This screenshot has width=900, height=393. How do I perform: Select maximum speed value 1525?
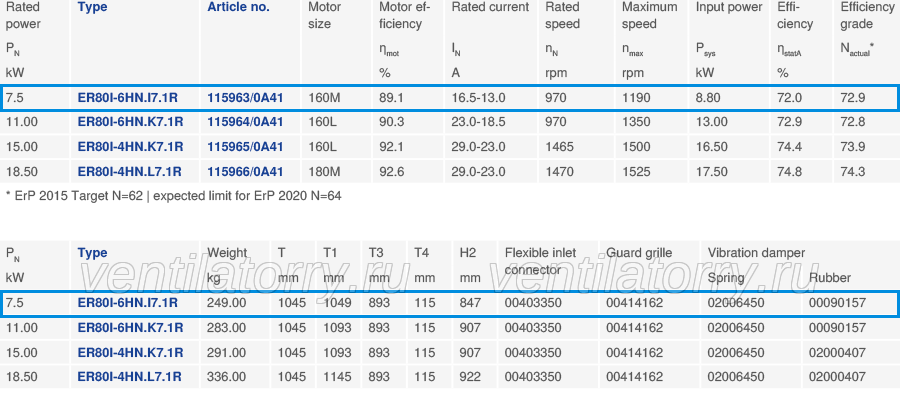(x=636, y=172)
